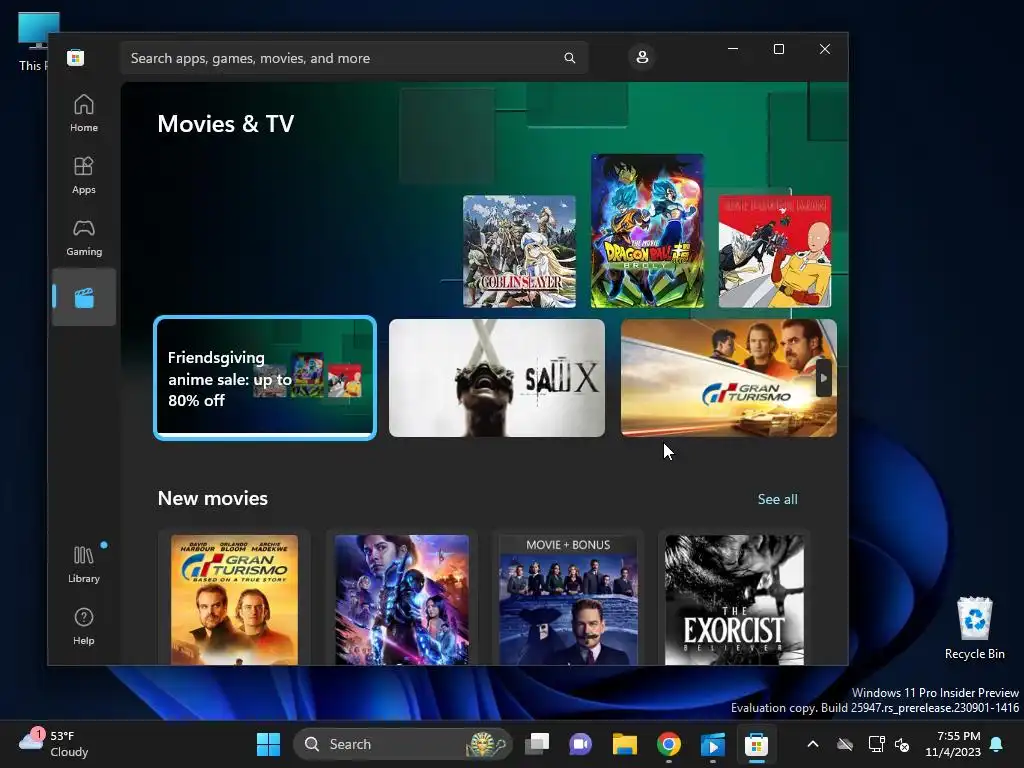This screenshot has width=1024, height=768.
Task: Click the Store search input field
Action: [x=354, y=58]
